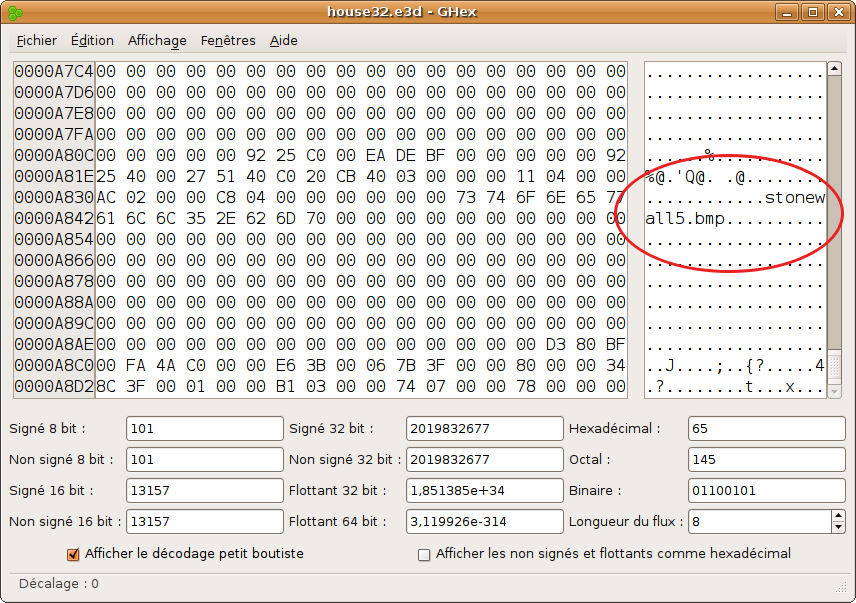Toggle 'Afficher le décodage petit boutiste' checkbox
The height and width of the screenshot is (603, 856).
point(73,554)
